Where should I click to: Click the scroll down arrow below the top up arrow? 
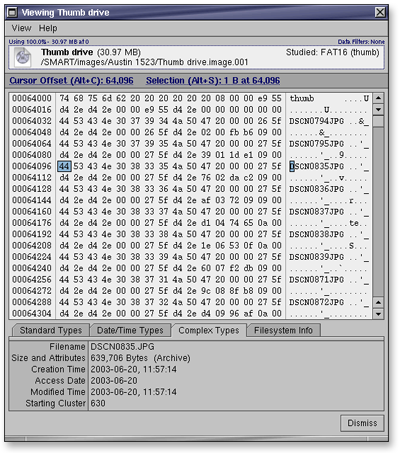(378, 109)
